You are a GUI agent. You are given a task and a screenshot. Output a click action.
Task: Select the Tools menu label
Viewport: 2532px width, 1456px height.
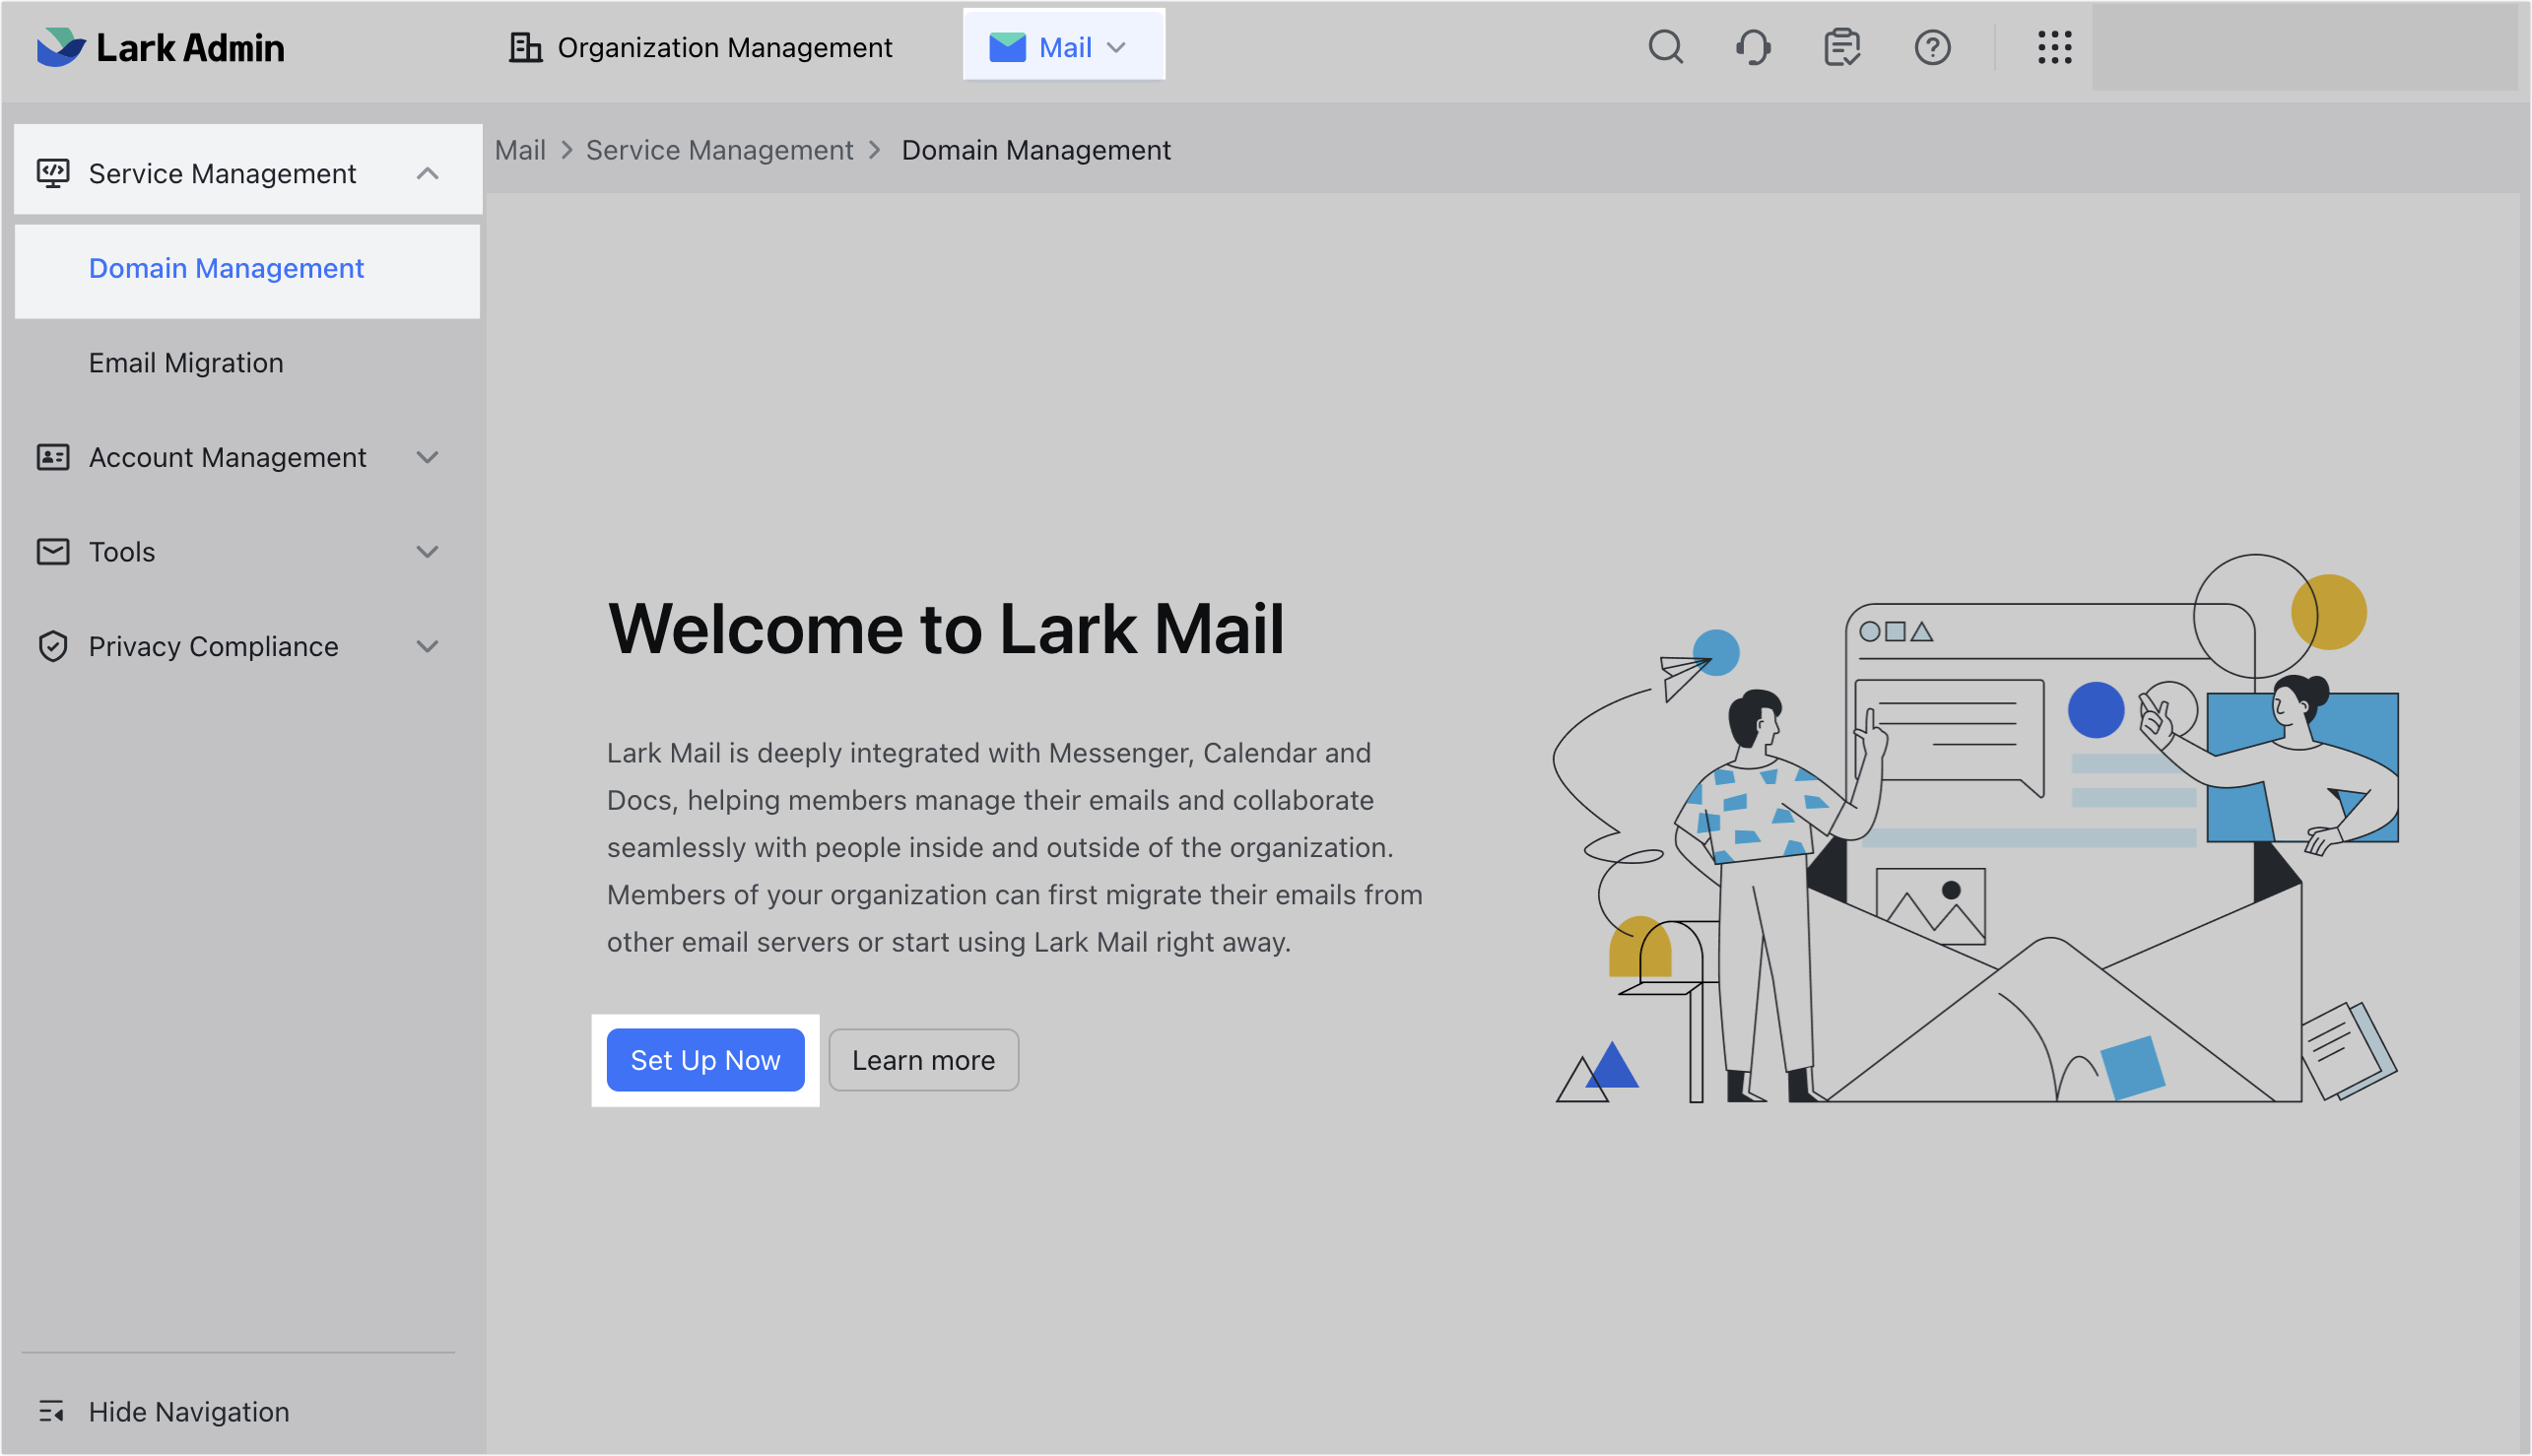pos(122,552)
